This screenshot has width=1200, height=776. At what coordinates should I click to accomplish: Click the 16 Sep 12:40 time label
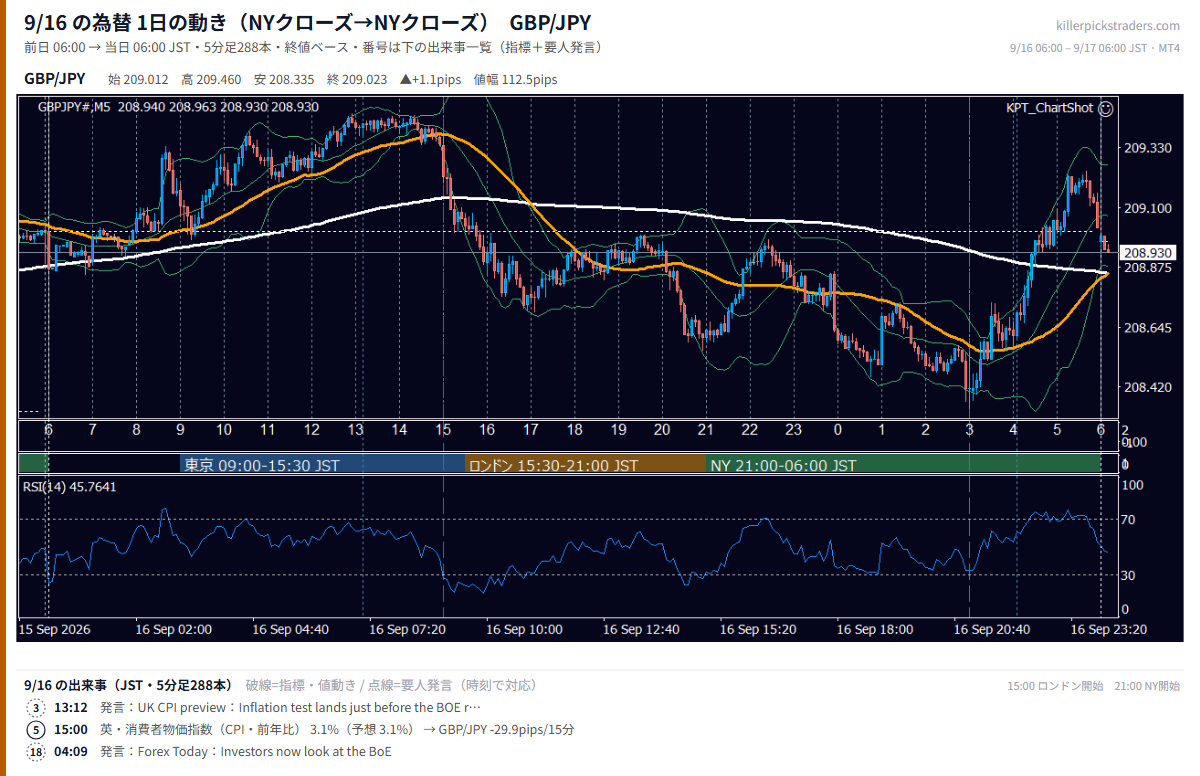pyautogui.click(x=641, y=630)
